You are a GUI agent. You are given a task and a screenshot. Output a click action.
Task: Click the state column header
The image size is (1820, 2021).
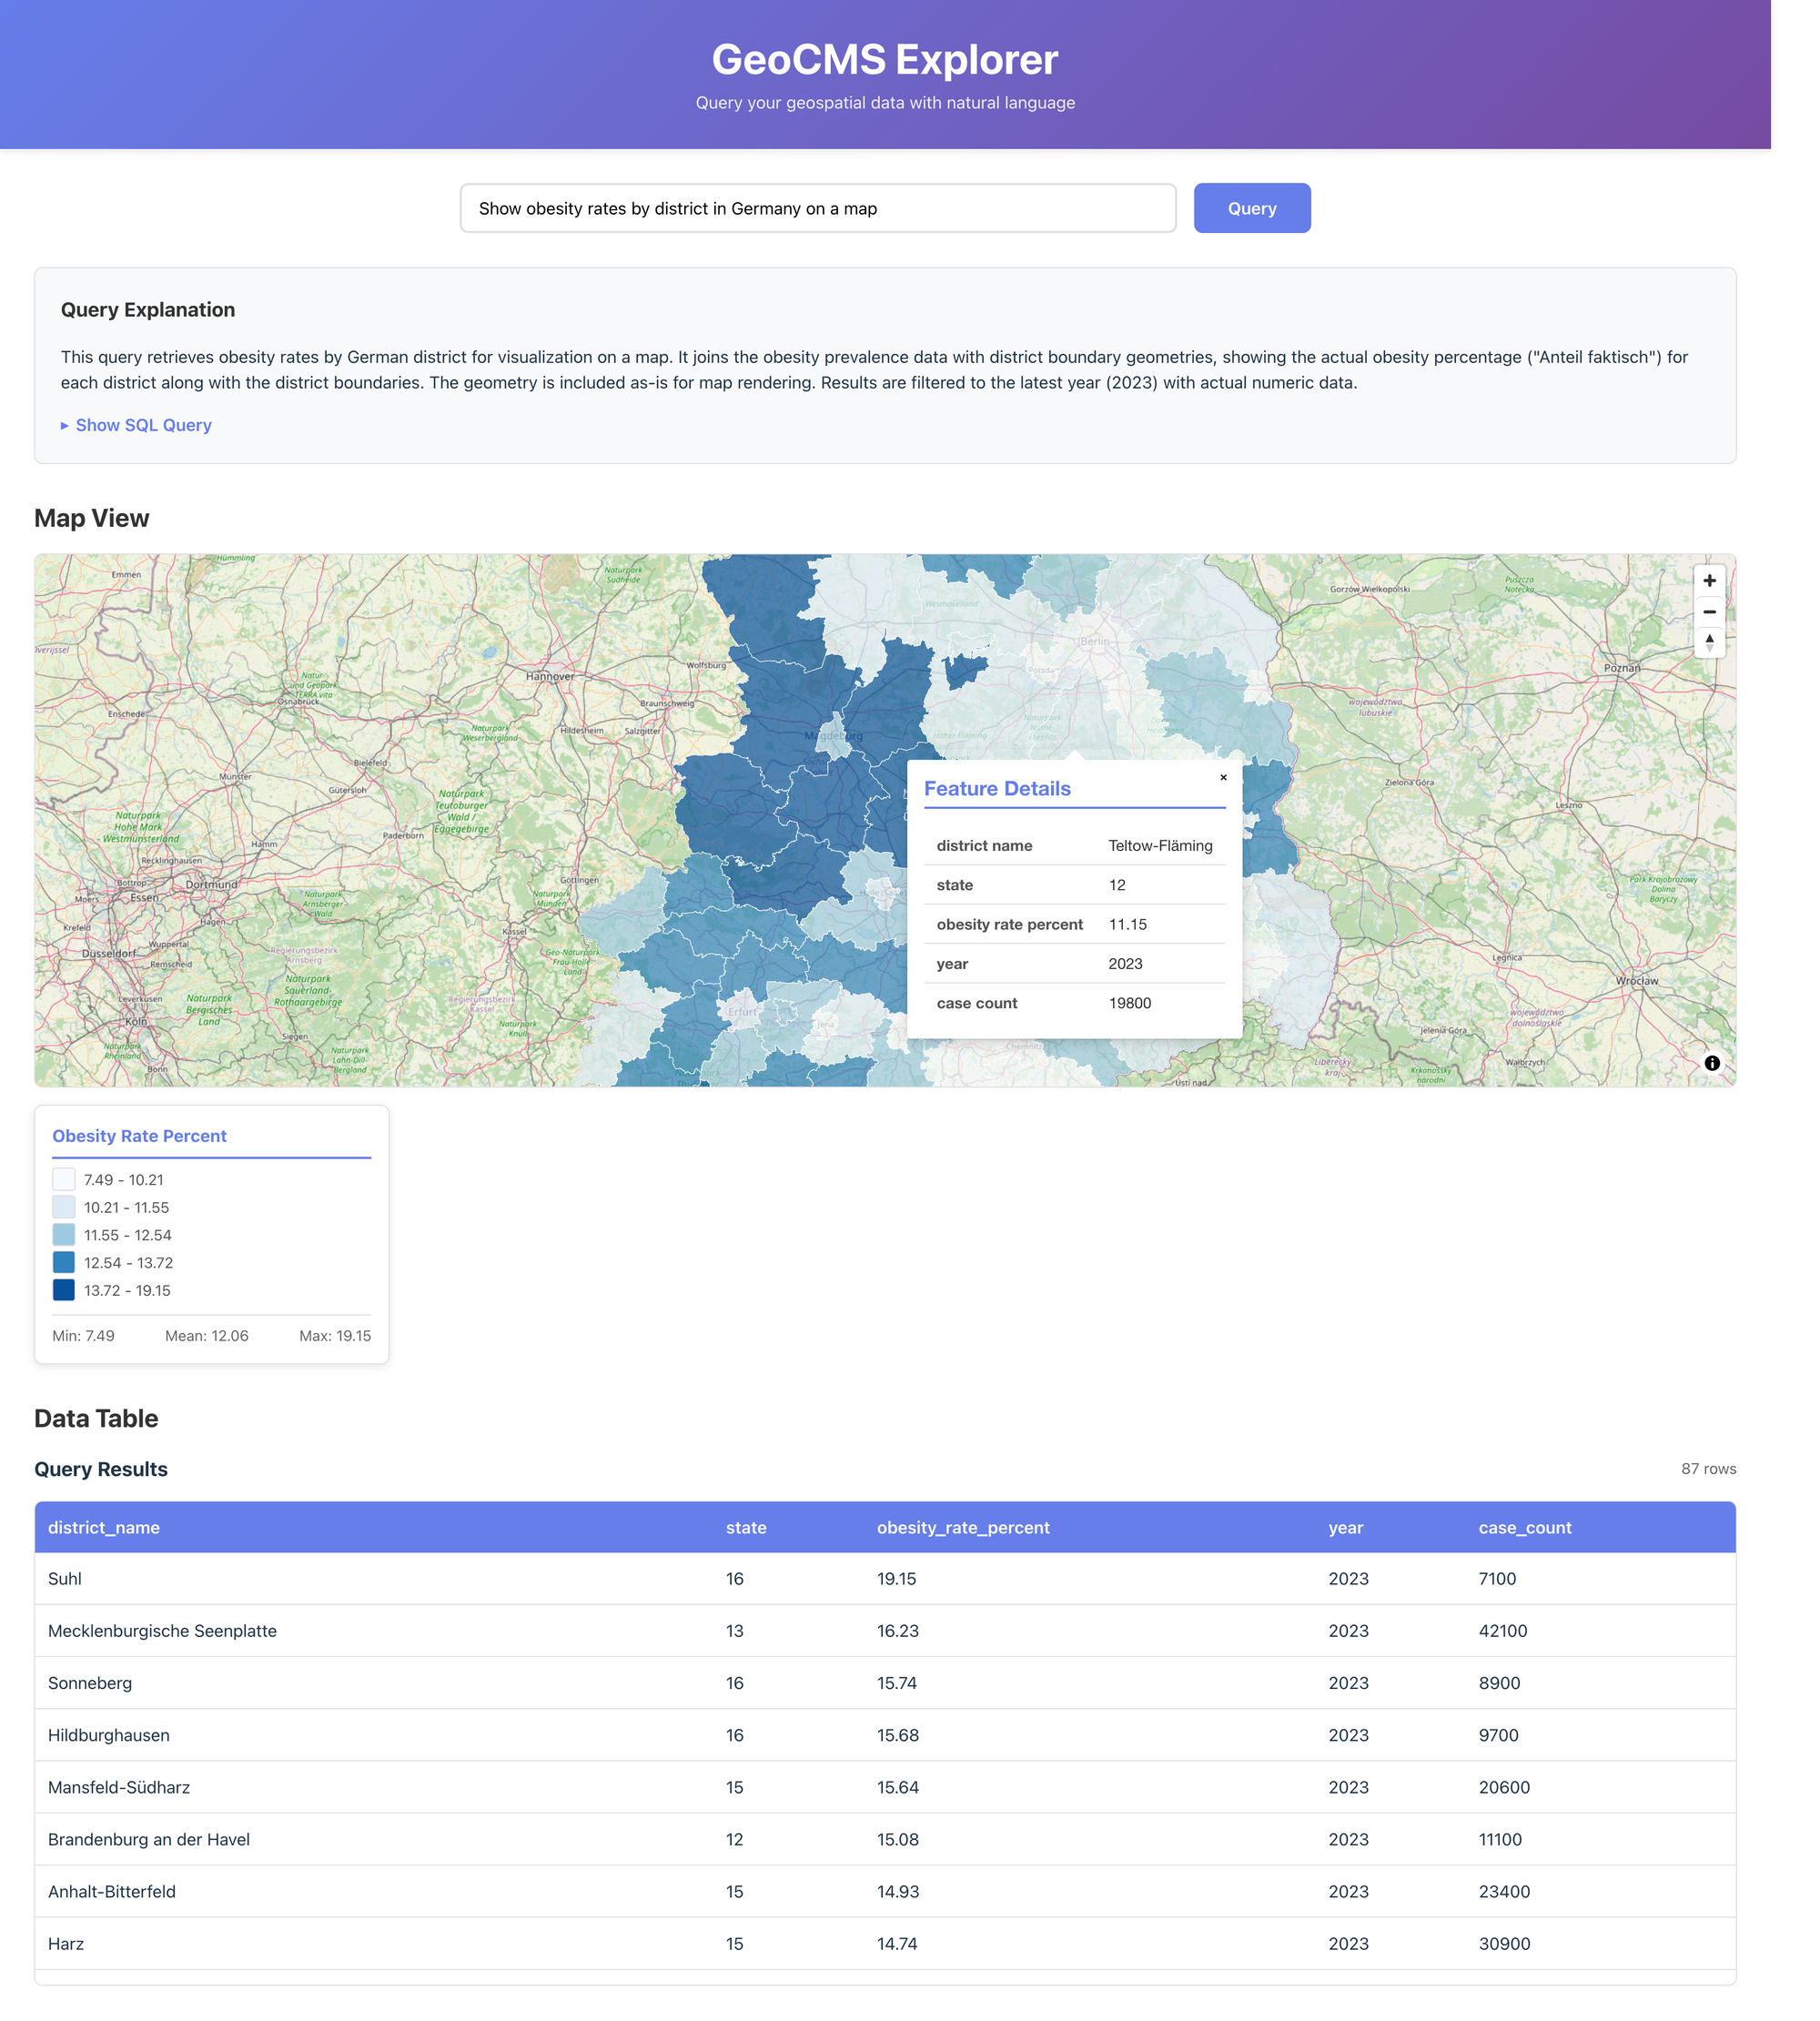click(745, 1527)
